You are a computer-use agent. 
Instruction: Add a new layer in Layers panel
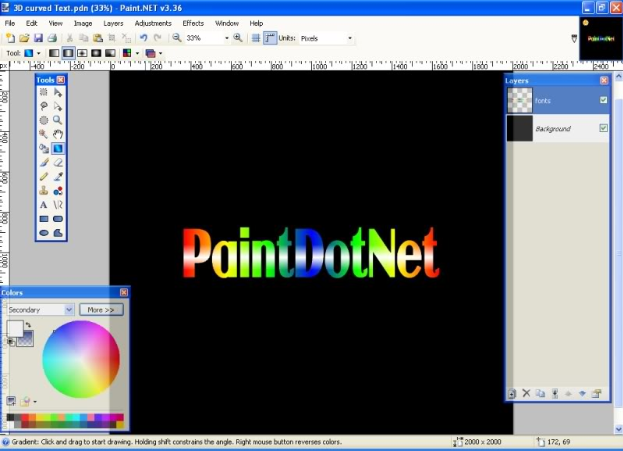pos(512,393)
